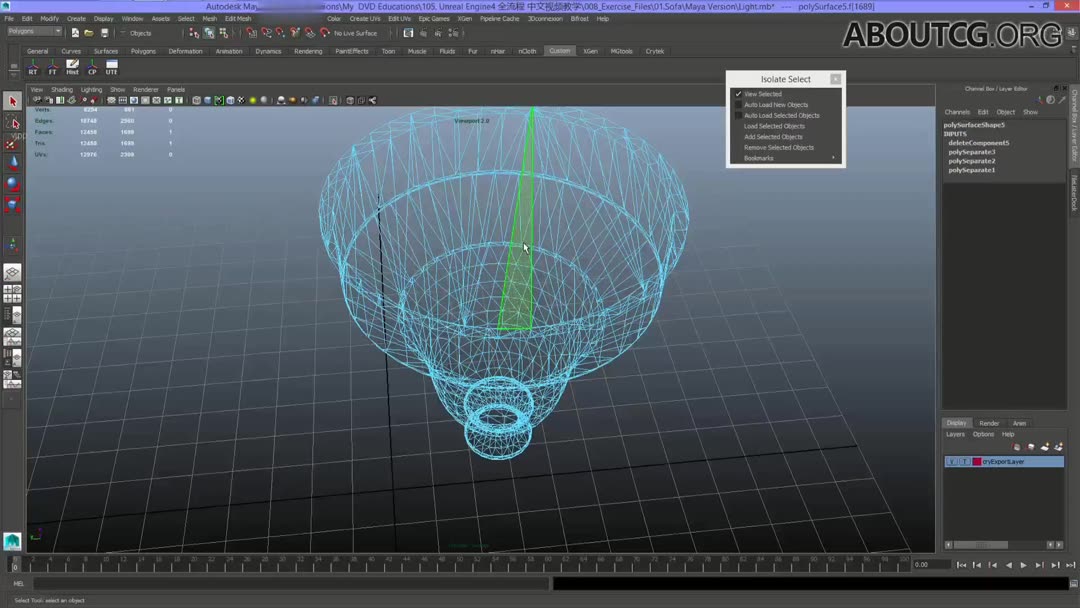The height and width of the screenshot is (608, 1080).
Task: Toggle View Selected in Isolate Select panel
Action: (763, 94)
